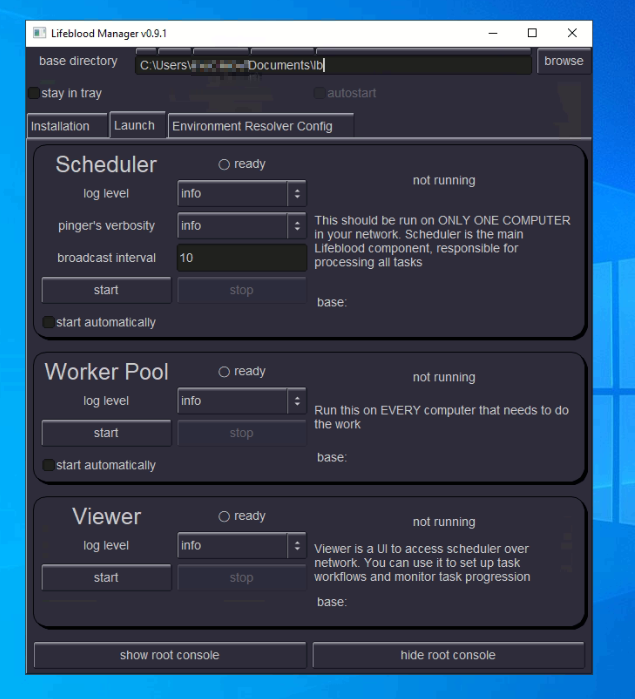The width and height of the screenshot is (635, 699).
Task: Click the broadcast interval field
Action: coord(242,258)
